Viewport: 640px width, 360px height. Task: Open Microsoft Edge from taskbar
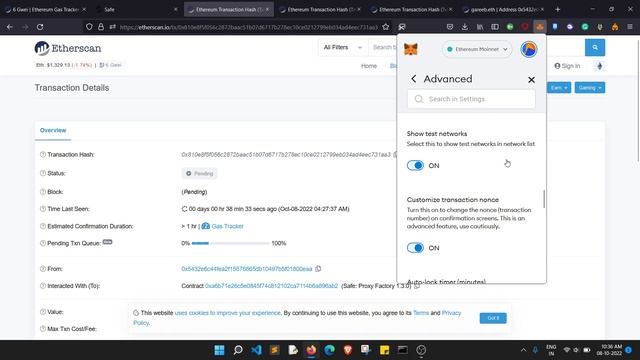click(x=329, y=350)
